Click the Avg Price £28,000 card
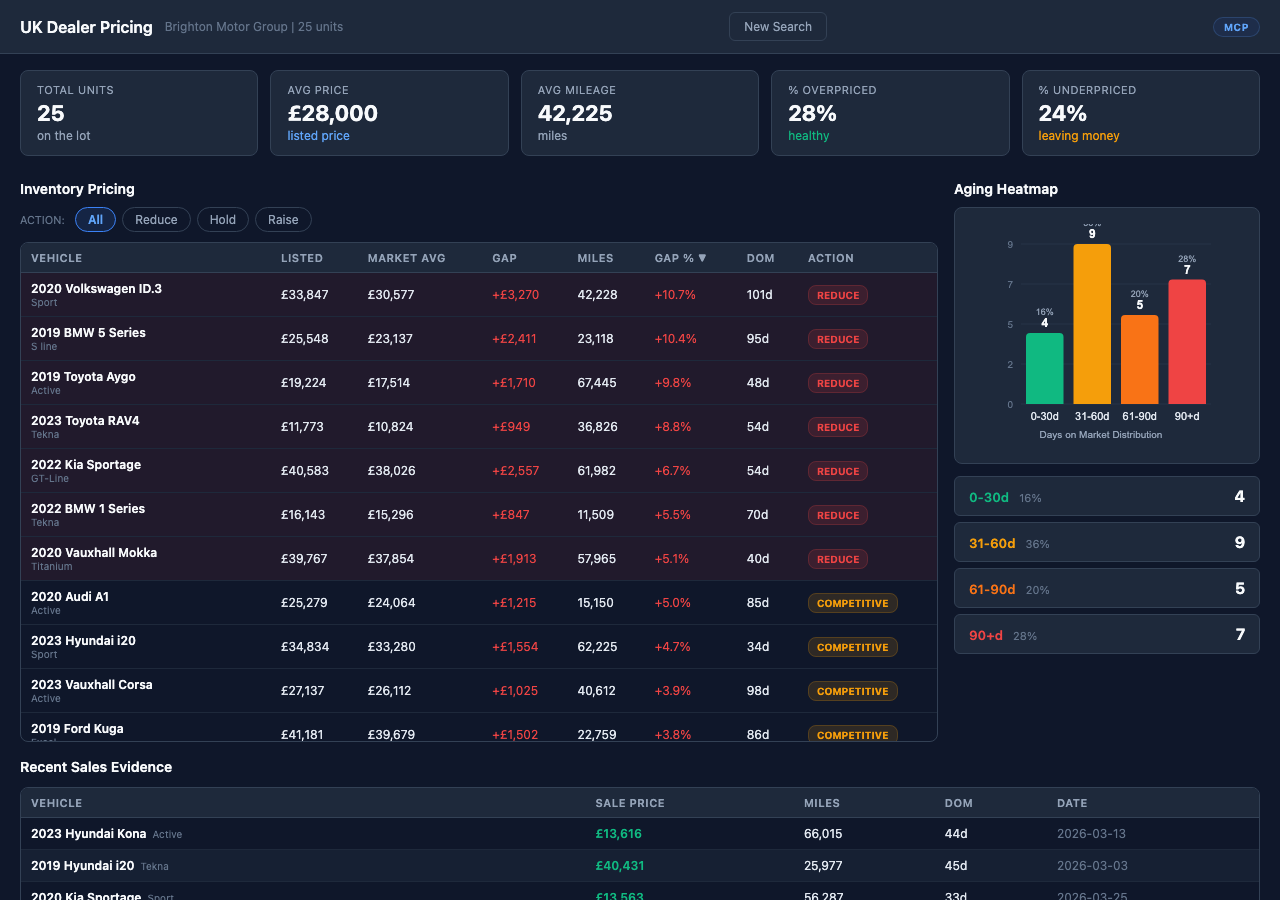The image size is (1280, 900). [x=389, y=113]
